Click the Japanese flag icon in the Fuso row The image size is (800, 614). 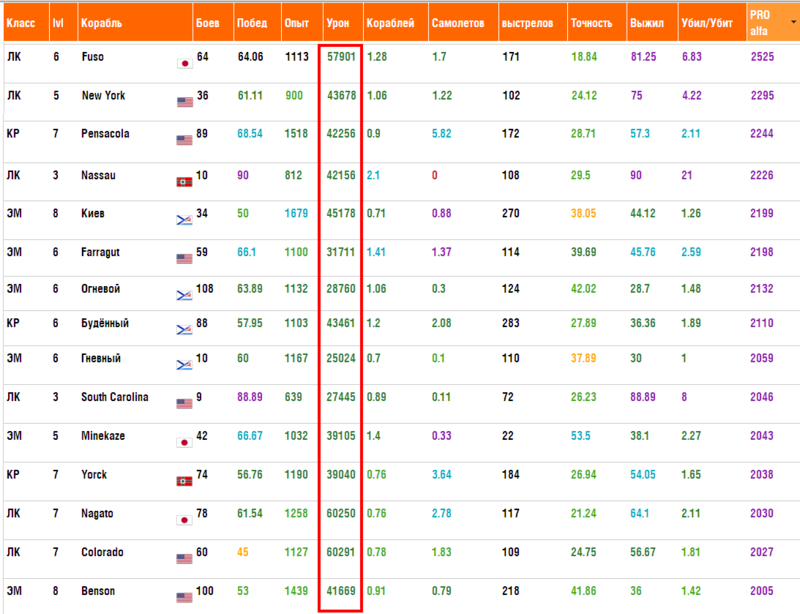[x=185, y=63]
